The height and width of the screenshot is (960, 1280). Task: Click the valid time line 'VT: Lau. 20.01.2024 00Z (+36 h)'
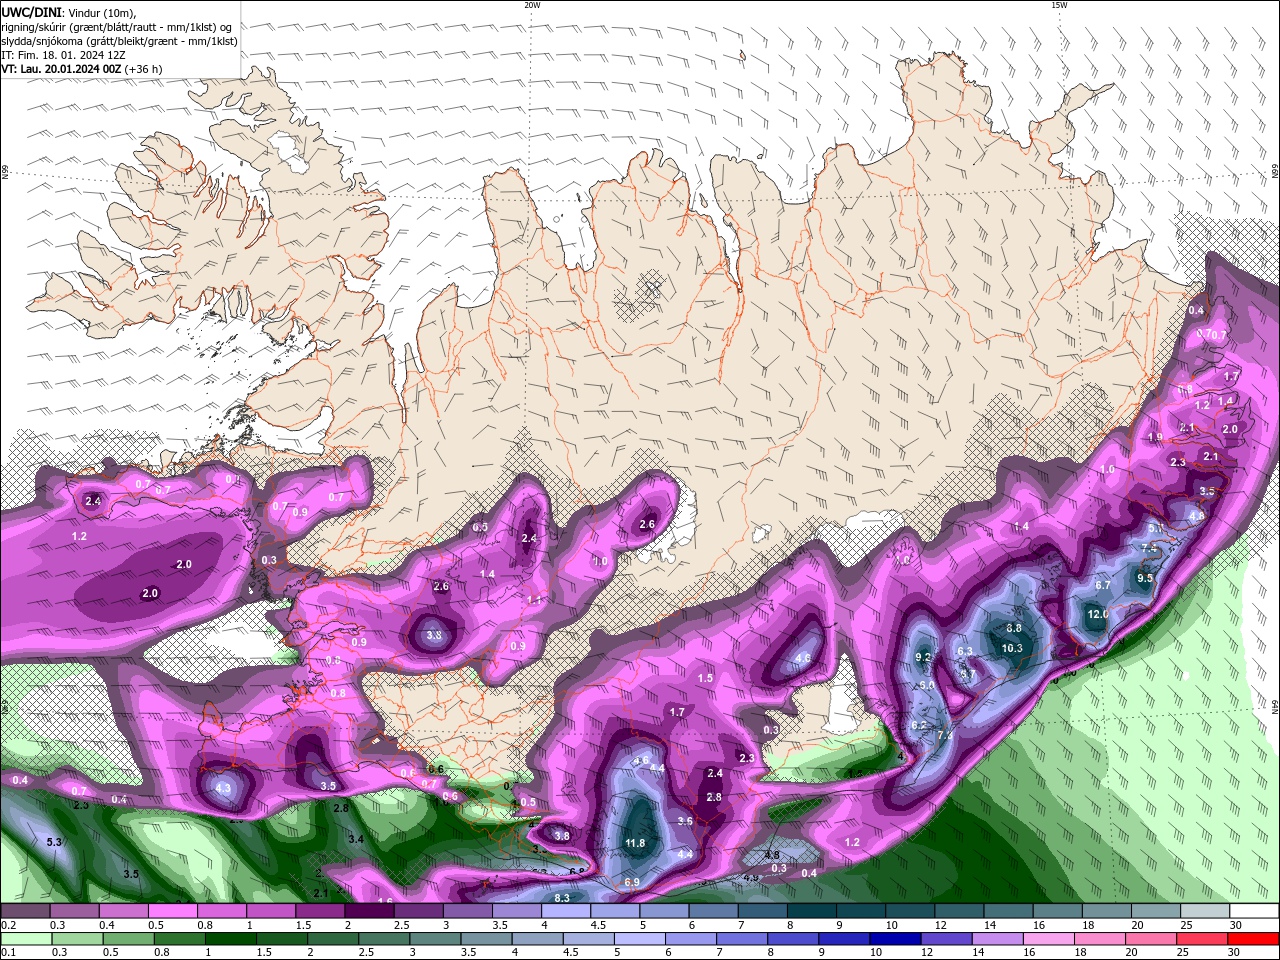(x=82, y=69)
